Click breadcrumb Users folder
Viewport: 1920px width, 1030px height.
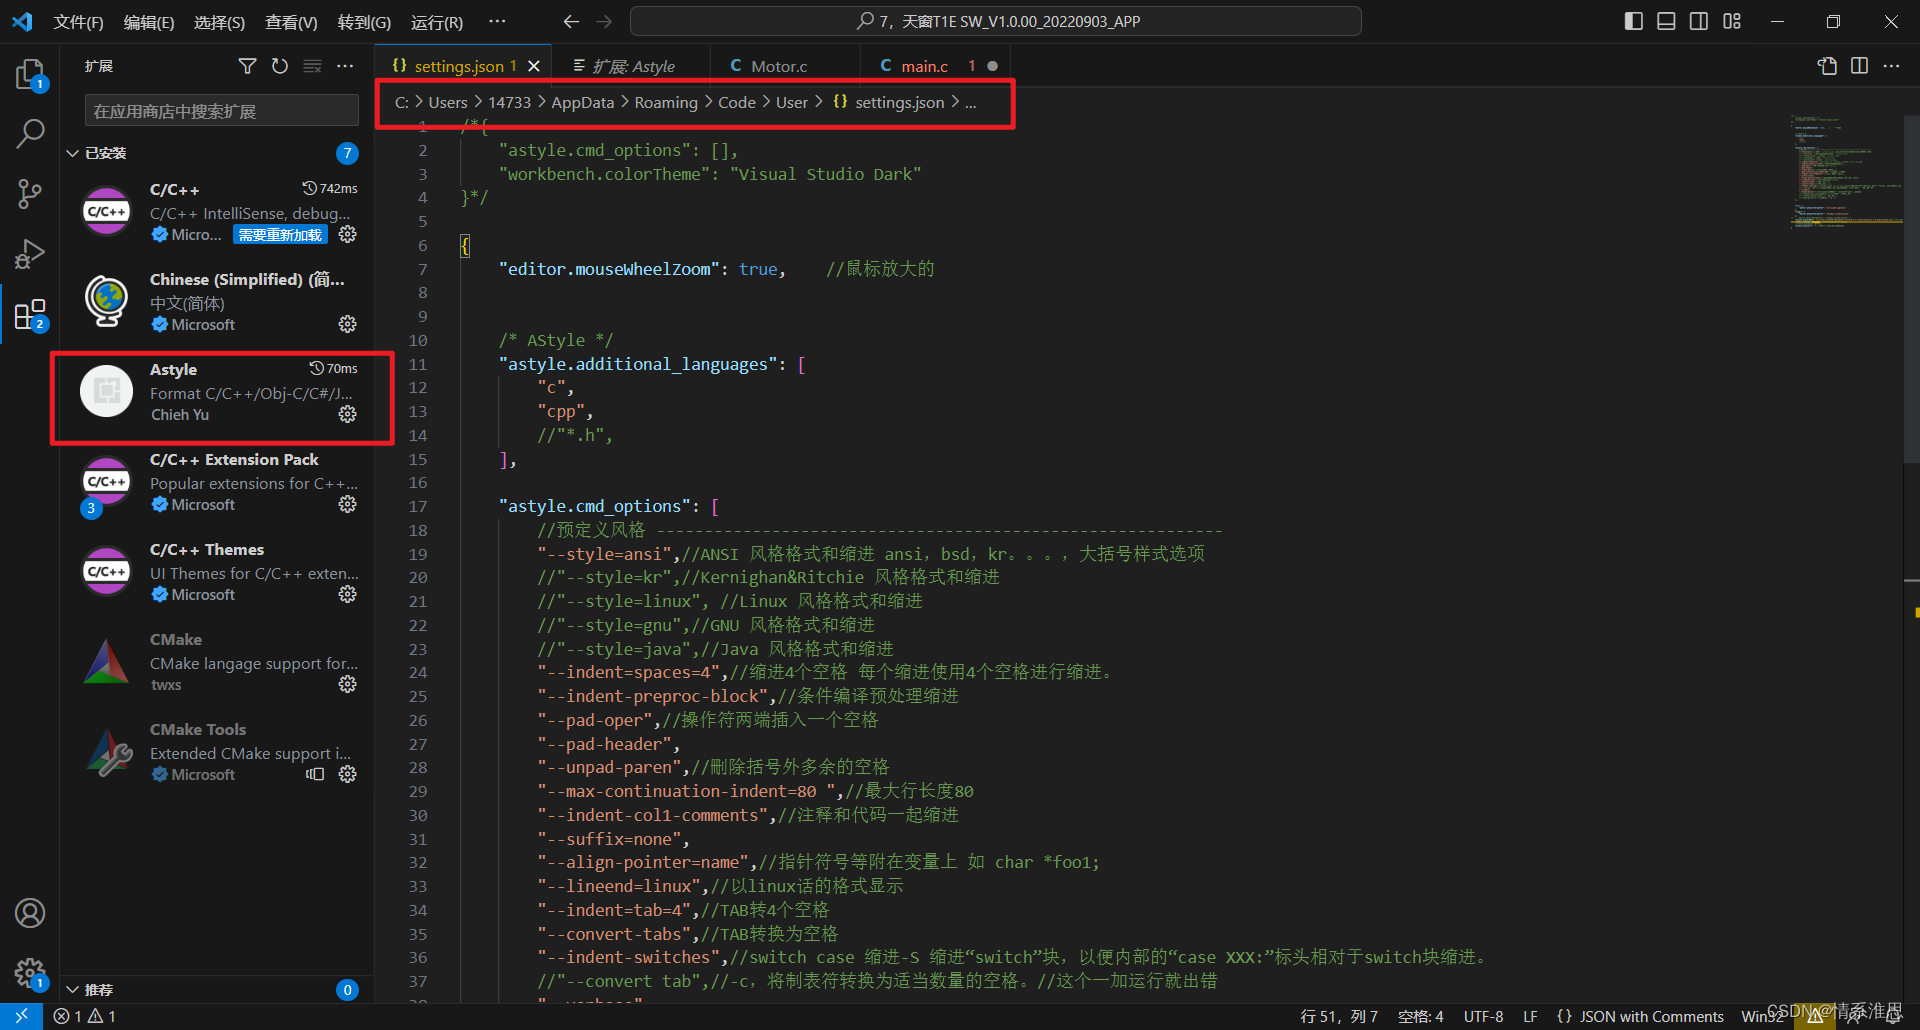click(448, 102)
